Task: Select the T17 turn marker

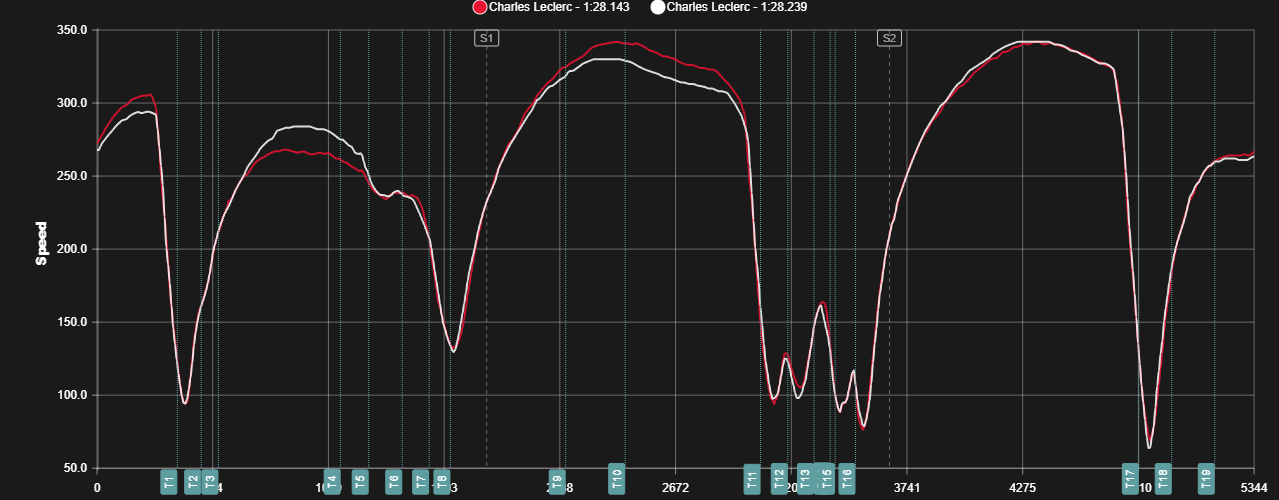Action: [1130, 478]
